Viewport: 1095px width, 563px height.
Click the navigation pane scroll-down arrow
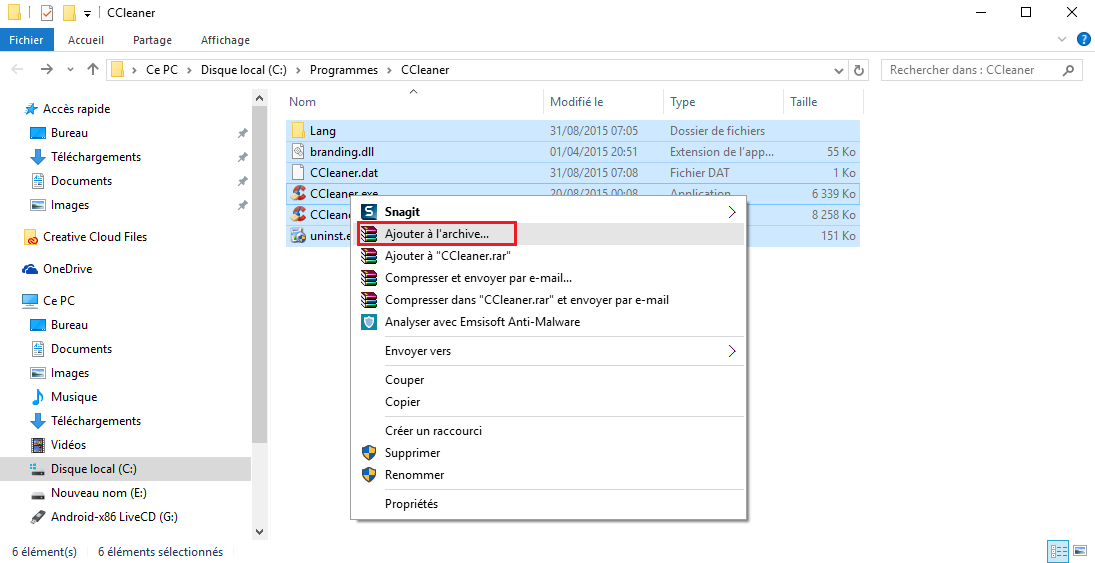pyautogui.click(x=259, y=532)
